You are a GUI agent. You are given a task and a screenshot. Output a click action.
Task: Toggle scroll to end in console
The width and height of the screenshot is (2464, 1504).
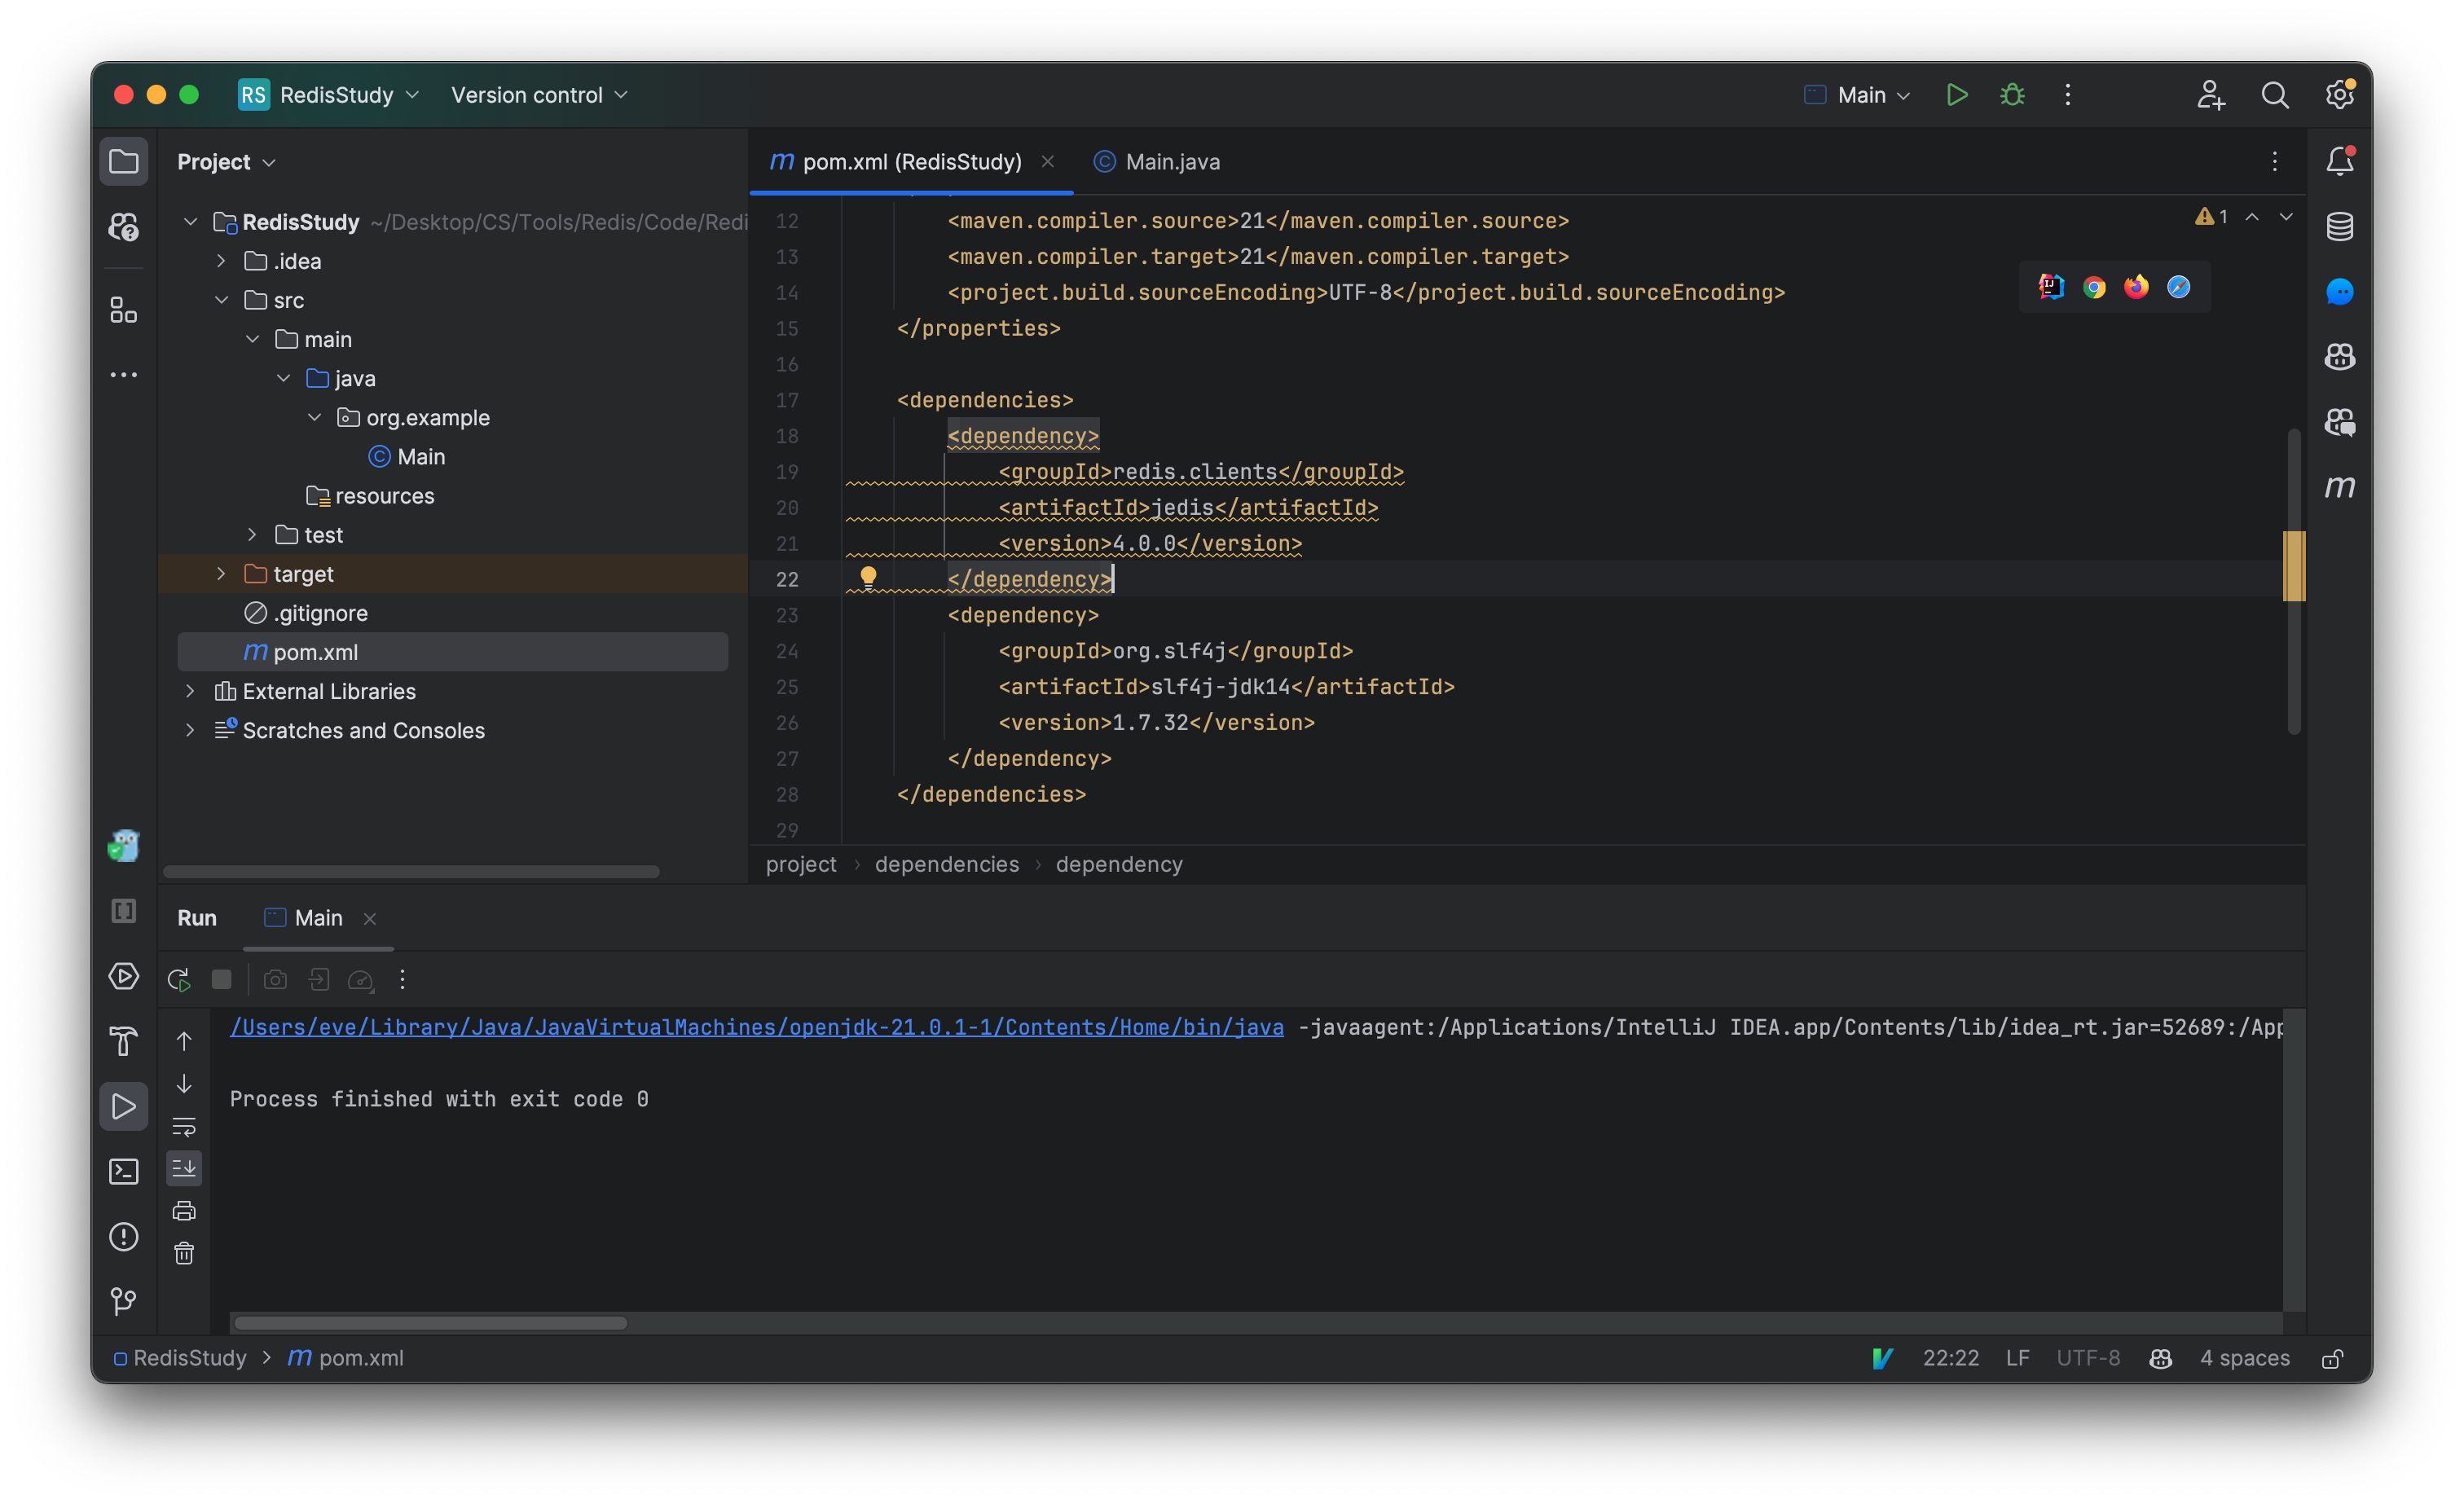tap(184, 1168)
